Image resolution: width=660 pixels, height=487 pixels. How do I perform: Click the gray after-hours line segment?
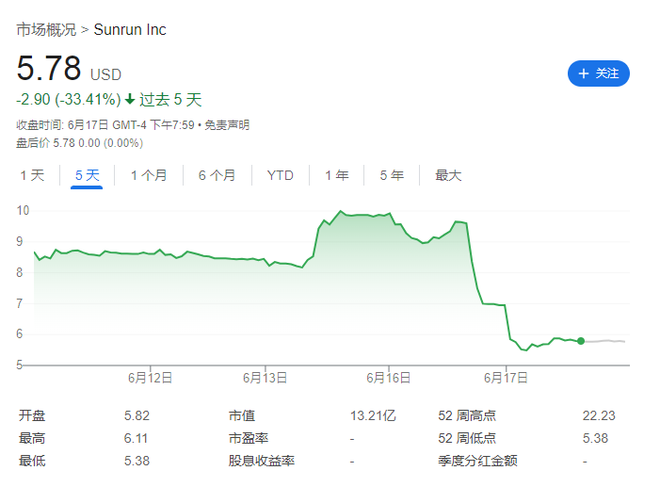pos(605,341)
